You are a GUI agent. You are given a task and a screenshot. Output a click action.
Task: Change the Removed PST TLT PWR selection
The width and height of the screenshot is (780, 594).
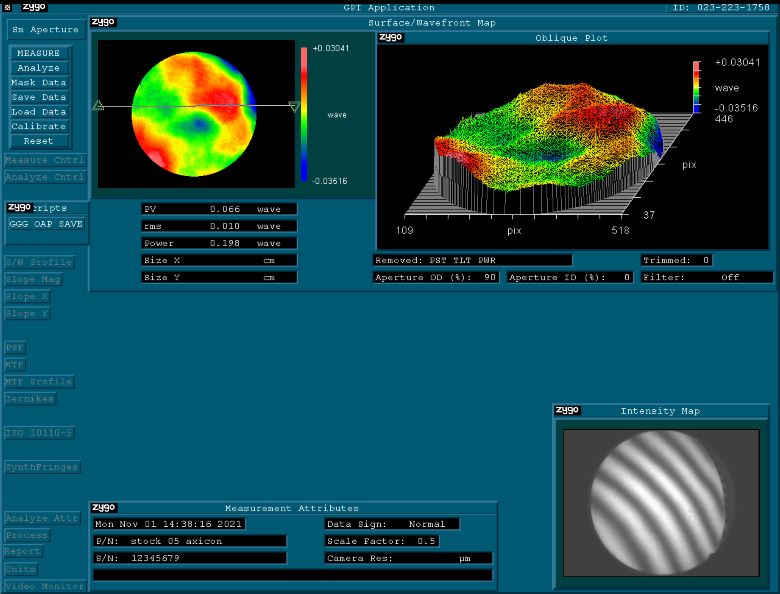(x=471, y=260)
